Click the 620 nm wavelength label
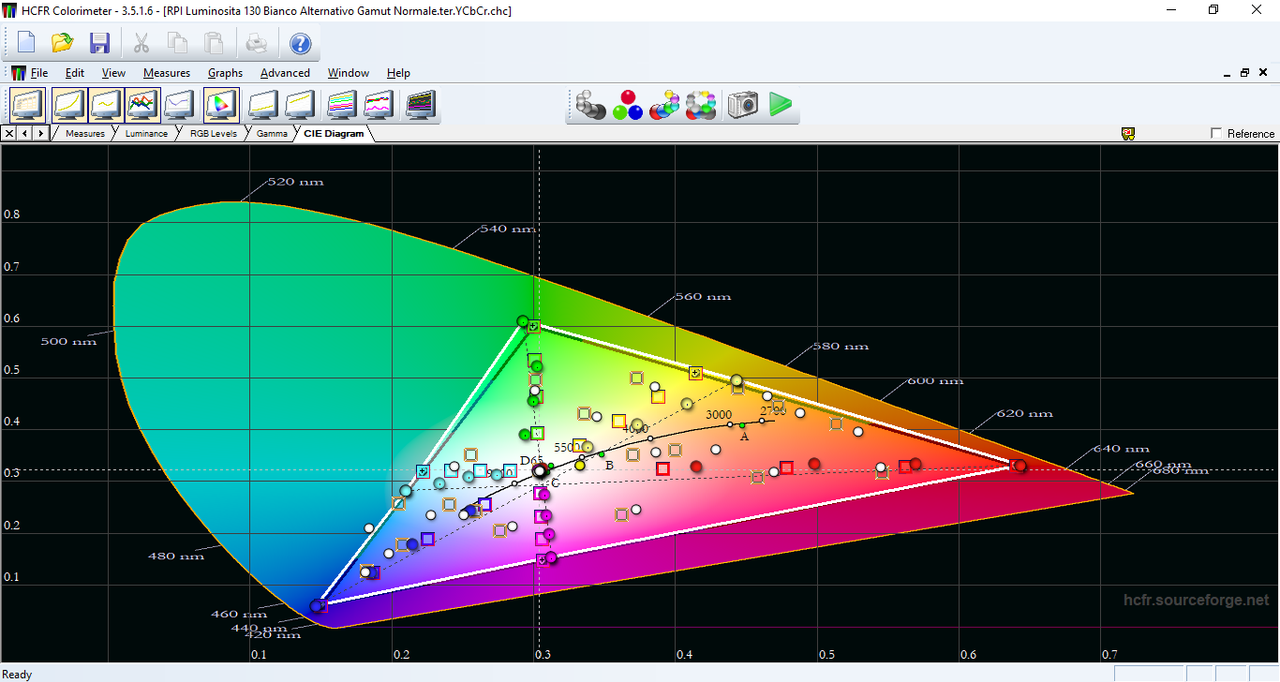 (x=1024, y=413)
